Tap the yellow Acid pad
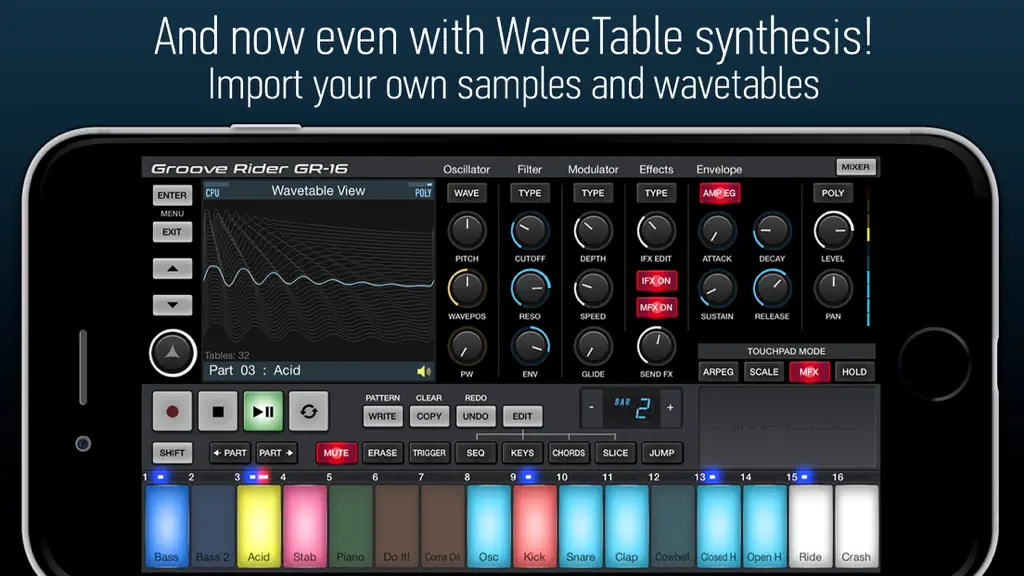 pos(259,526)
